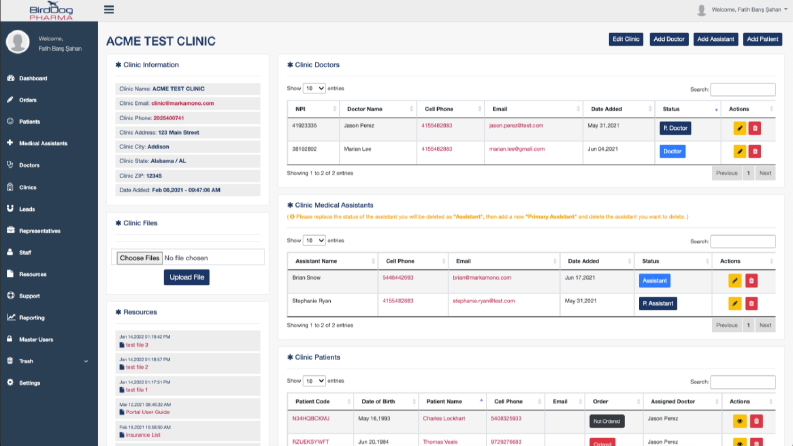Image resolution: width=793 pixels, height=446 pixels.
Task: Delete assistant Stephanie Ryan with trash icon
Action: [x=751, y=303]
